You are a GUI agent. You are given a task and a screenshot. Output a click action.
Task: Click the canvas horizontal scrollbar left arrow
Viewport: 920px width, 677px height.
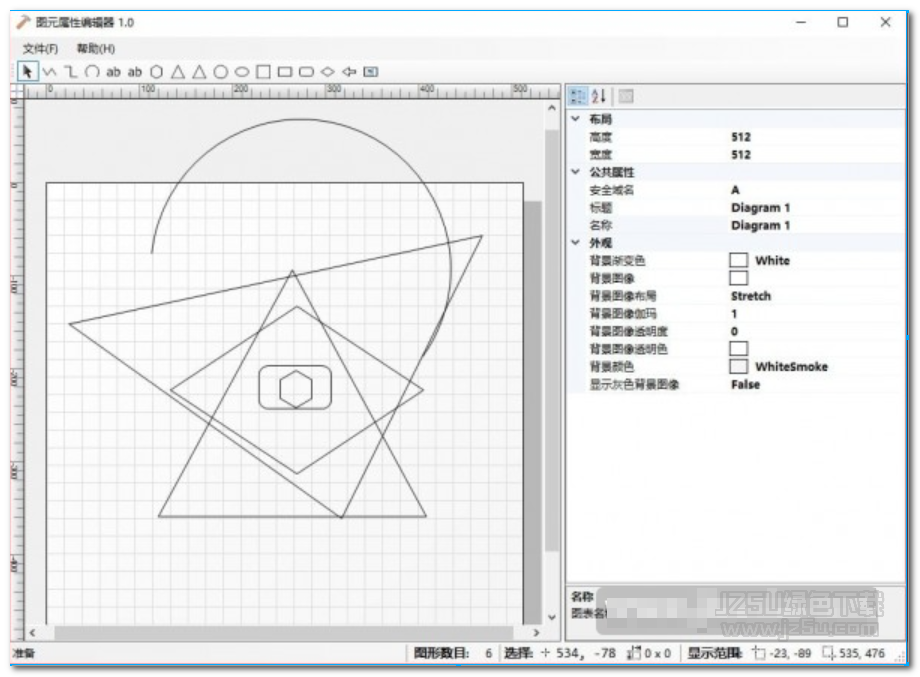coord(32,632)
